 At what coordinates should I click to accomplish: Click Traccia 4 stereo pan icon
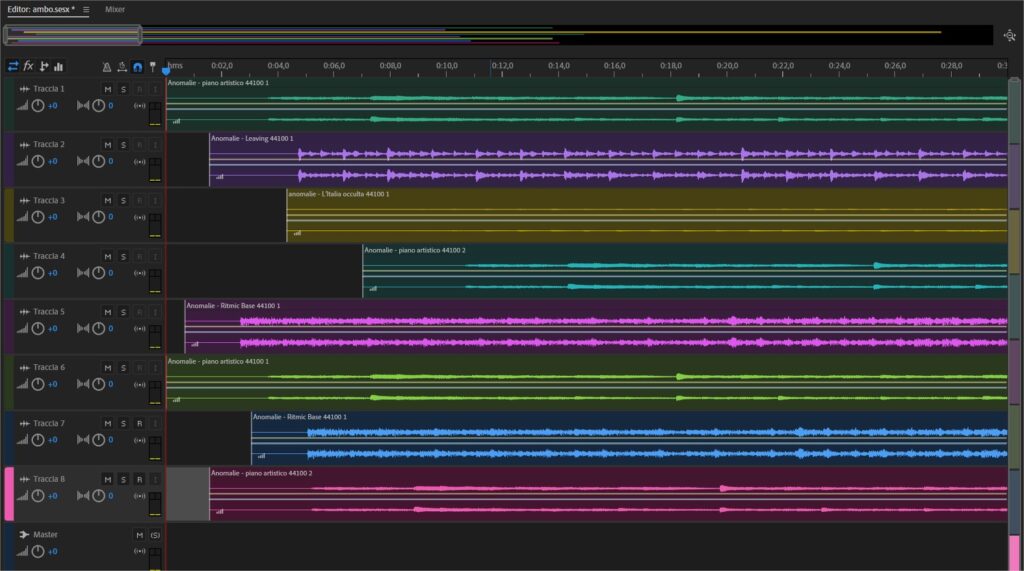pyautogui.click(x=83, y=272)
